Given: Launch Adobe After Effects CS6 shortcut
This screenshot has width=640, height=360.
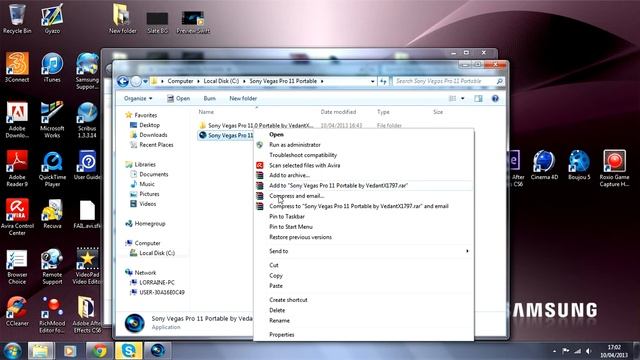Looking at the screenshot, I should 87,315.
